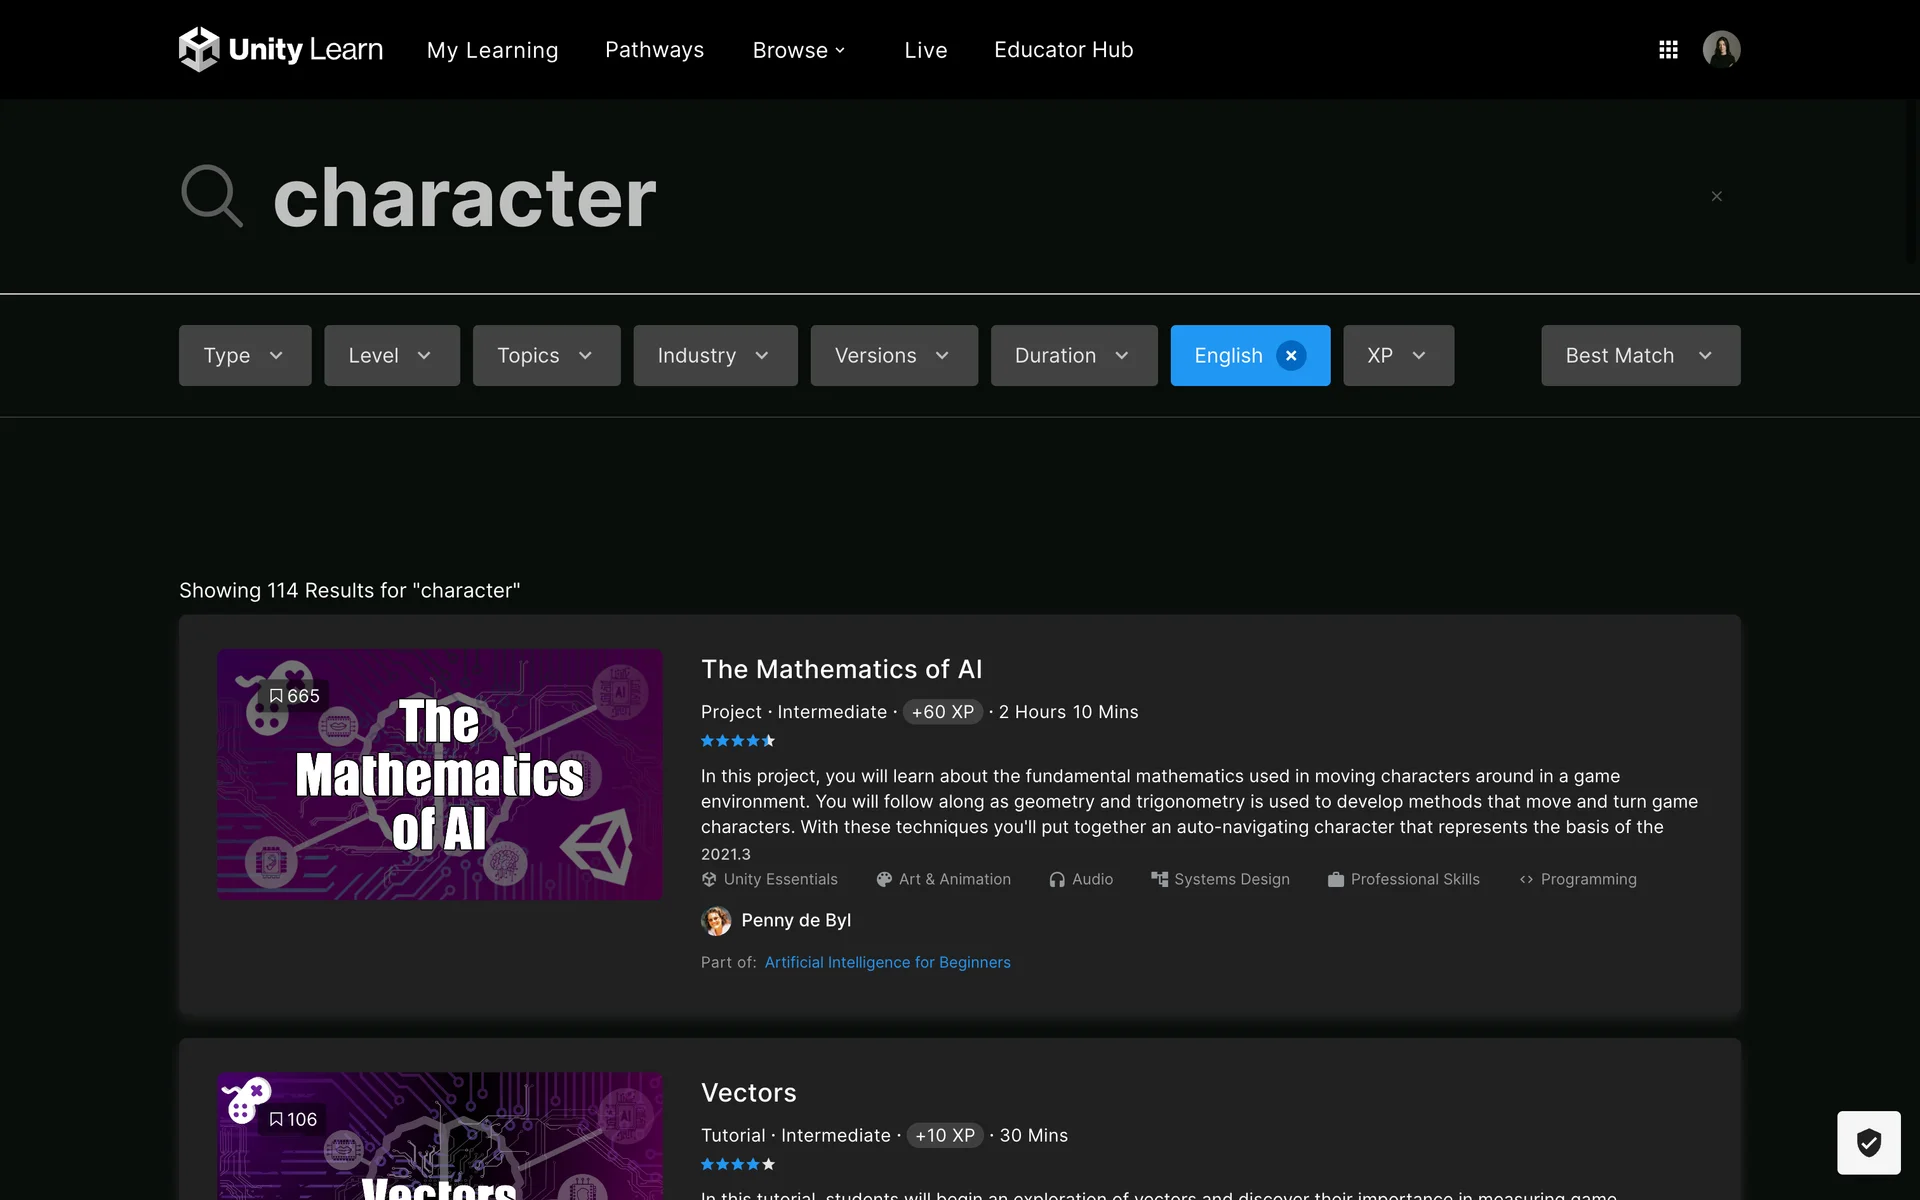The width and height of the screenshot is (1920, 1200).
Task: Rate The Mathematics of AI stars
Action: [x=738, y=741]
